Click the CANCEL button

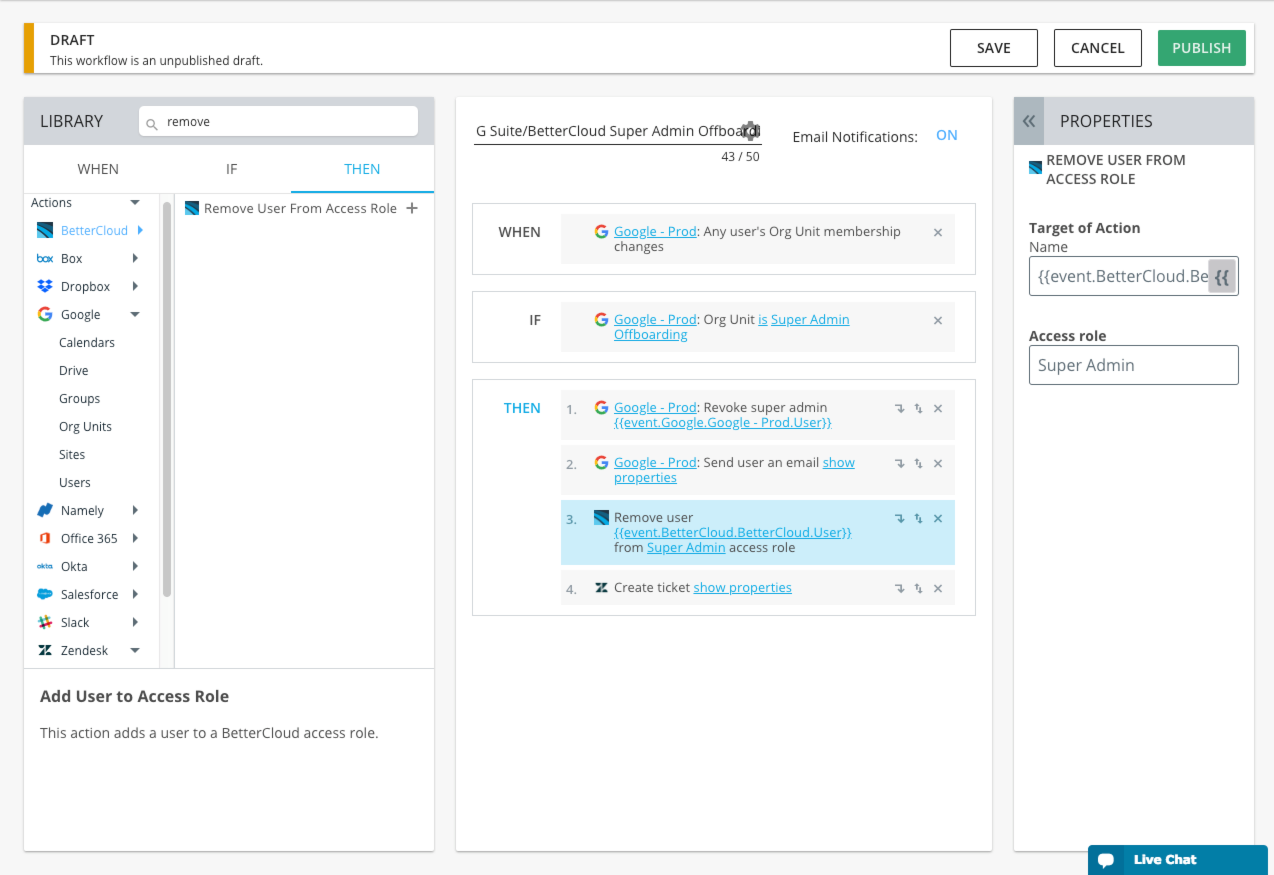(1098, 48)
